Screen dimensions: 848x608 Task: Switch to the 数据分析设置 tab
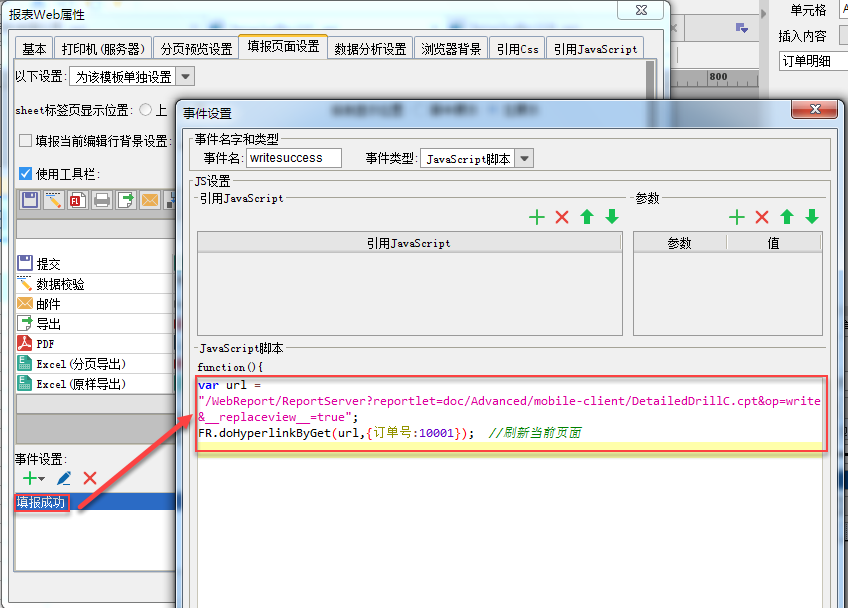[370, 49]
